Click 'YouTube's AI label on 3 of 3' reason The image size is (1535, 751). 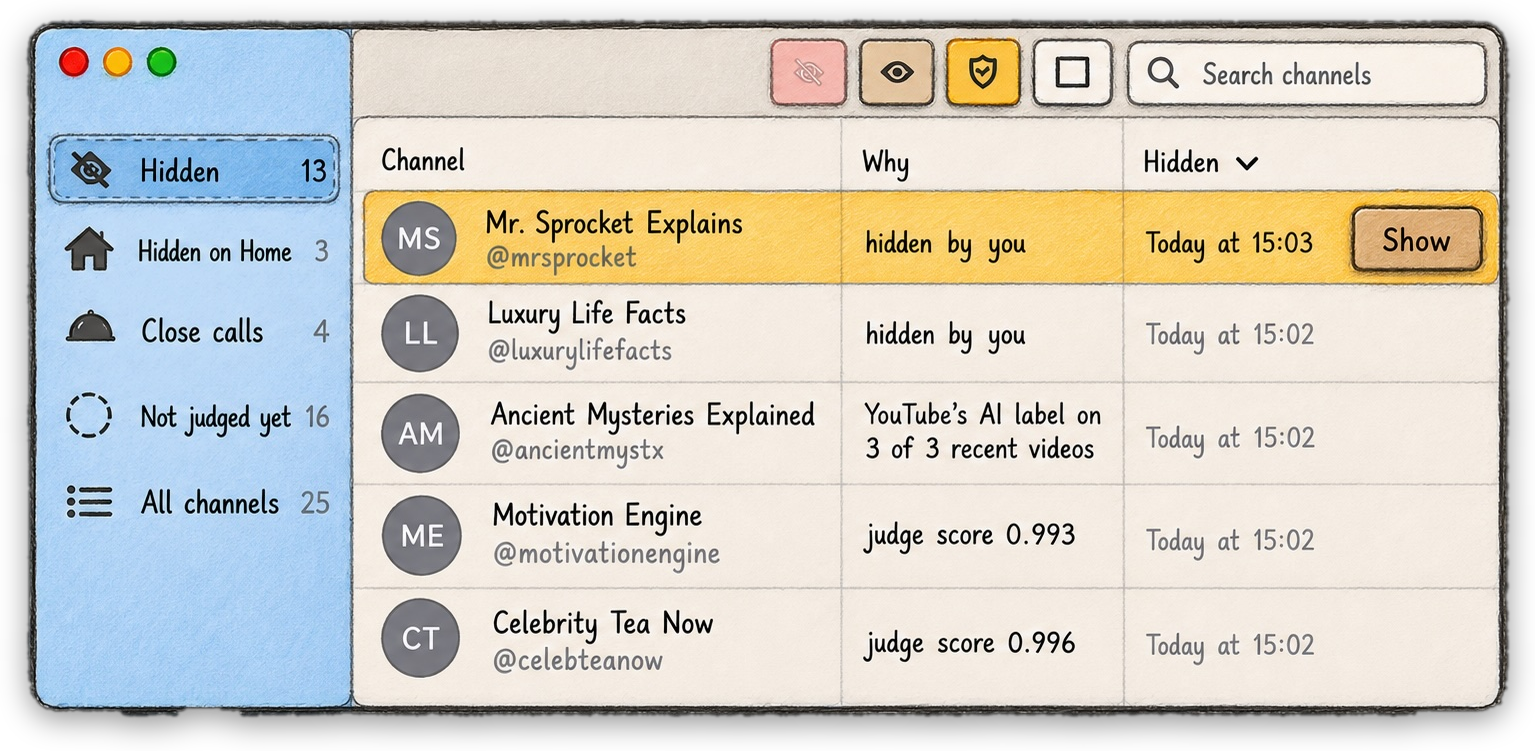(x=982, y=432)
